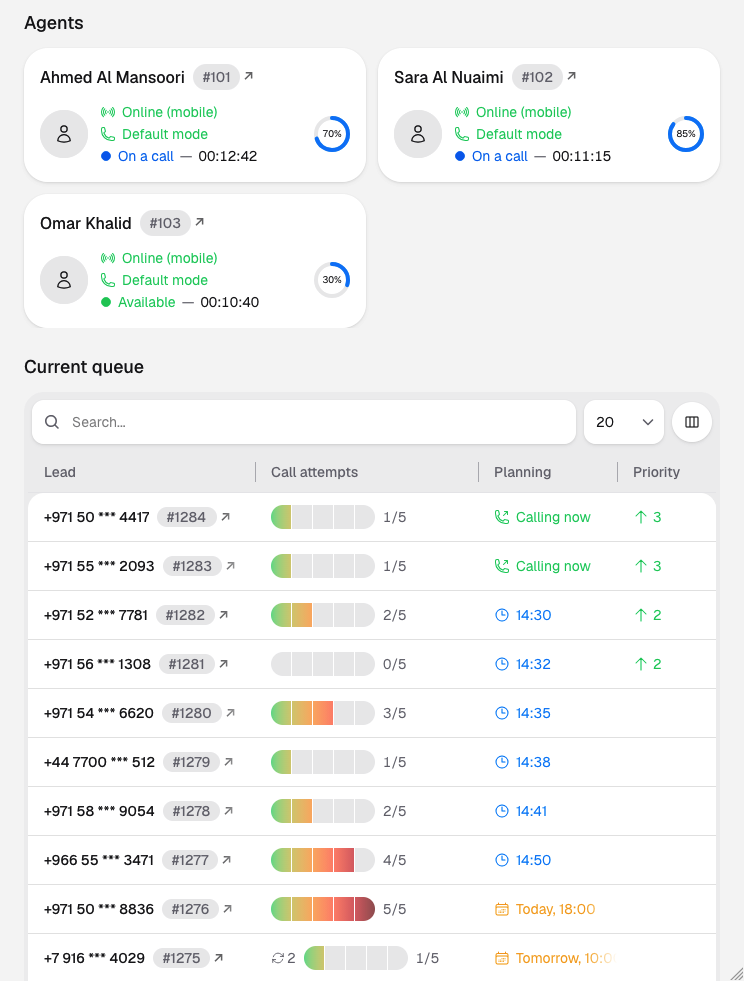Click the #1276 lead ID badge
Viewport: 744px width, 981px height.
[190, 909]
